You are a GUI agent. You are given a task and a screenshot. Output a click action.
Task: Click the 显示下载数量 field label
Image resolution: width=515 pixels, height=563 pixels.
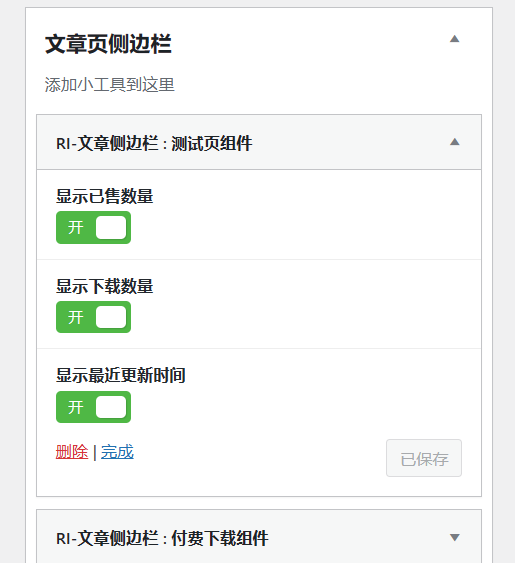click(105, 286)
